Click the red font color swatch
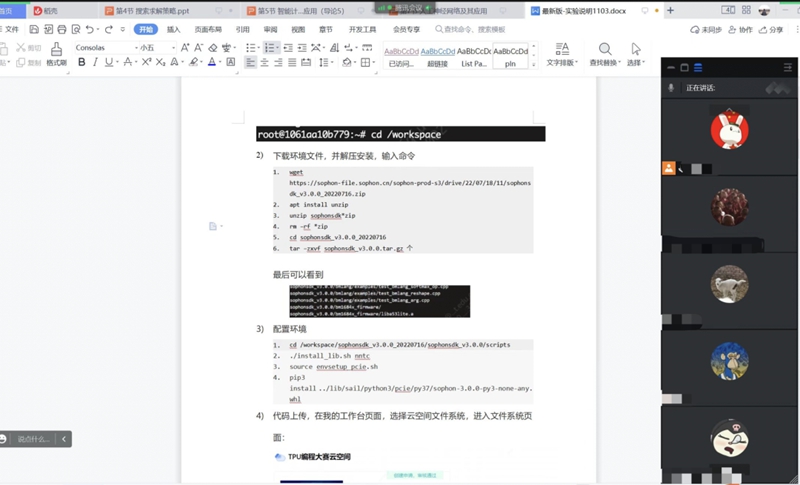Screen dimensions: 800x485 click(x=211, y=62)
